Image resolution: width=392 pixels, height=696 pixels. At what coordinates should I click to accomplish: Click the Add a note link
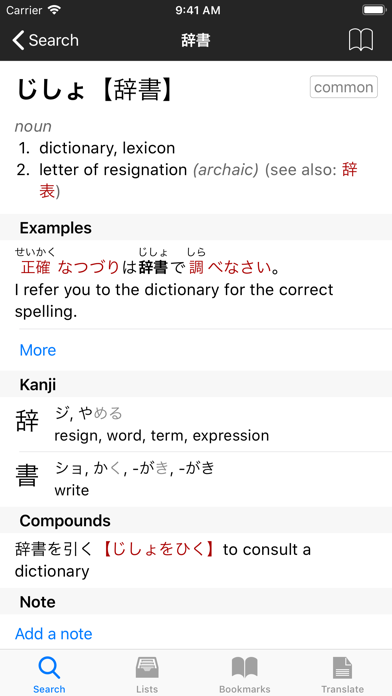54,633
